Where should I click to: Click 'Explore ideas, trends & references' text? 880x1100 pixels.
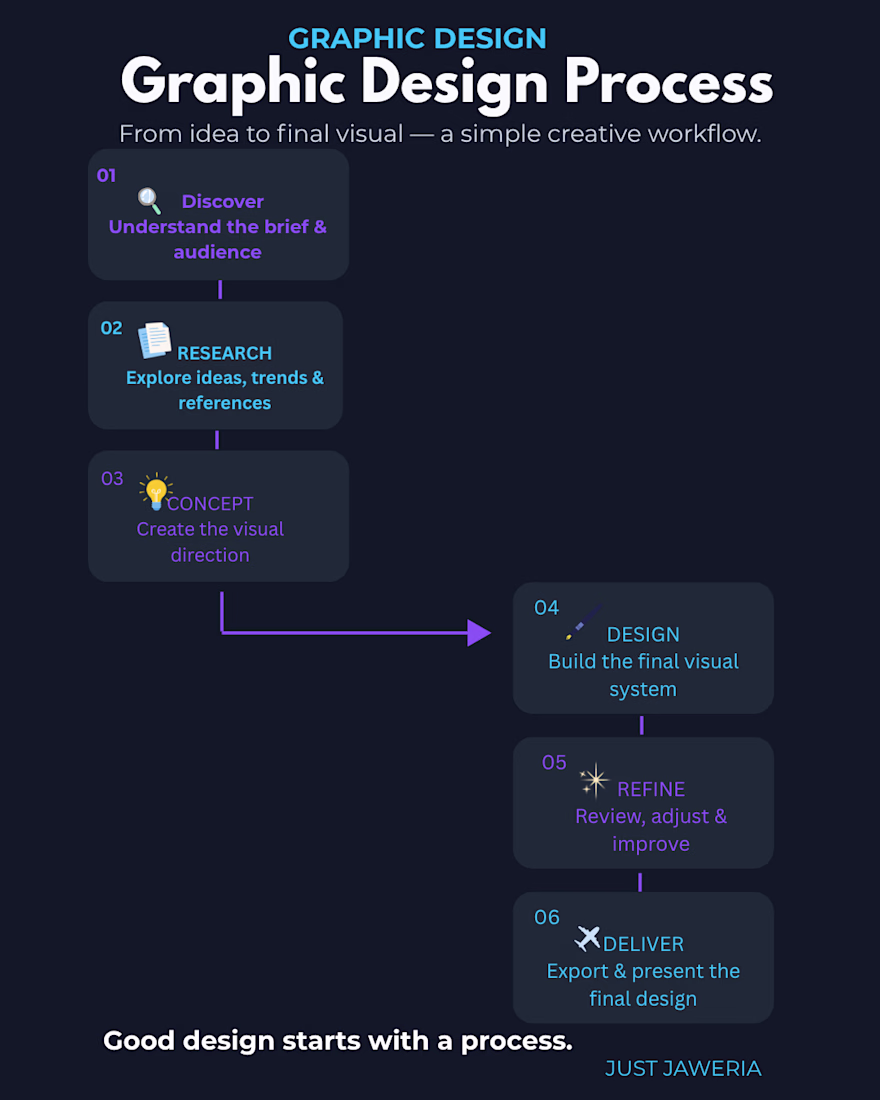pyautogui.click(x=225, y=390)
